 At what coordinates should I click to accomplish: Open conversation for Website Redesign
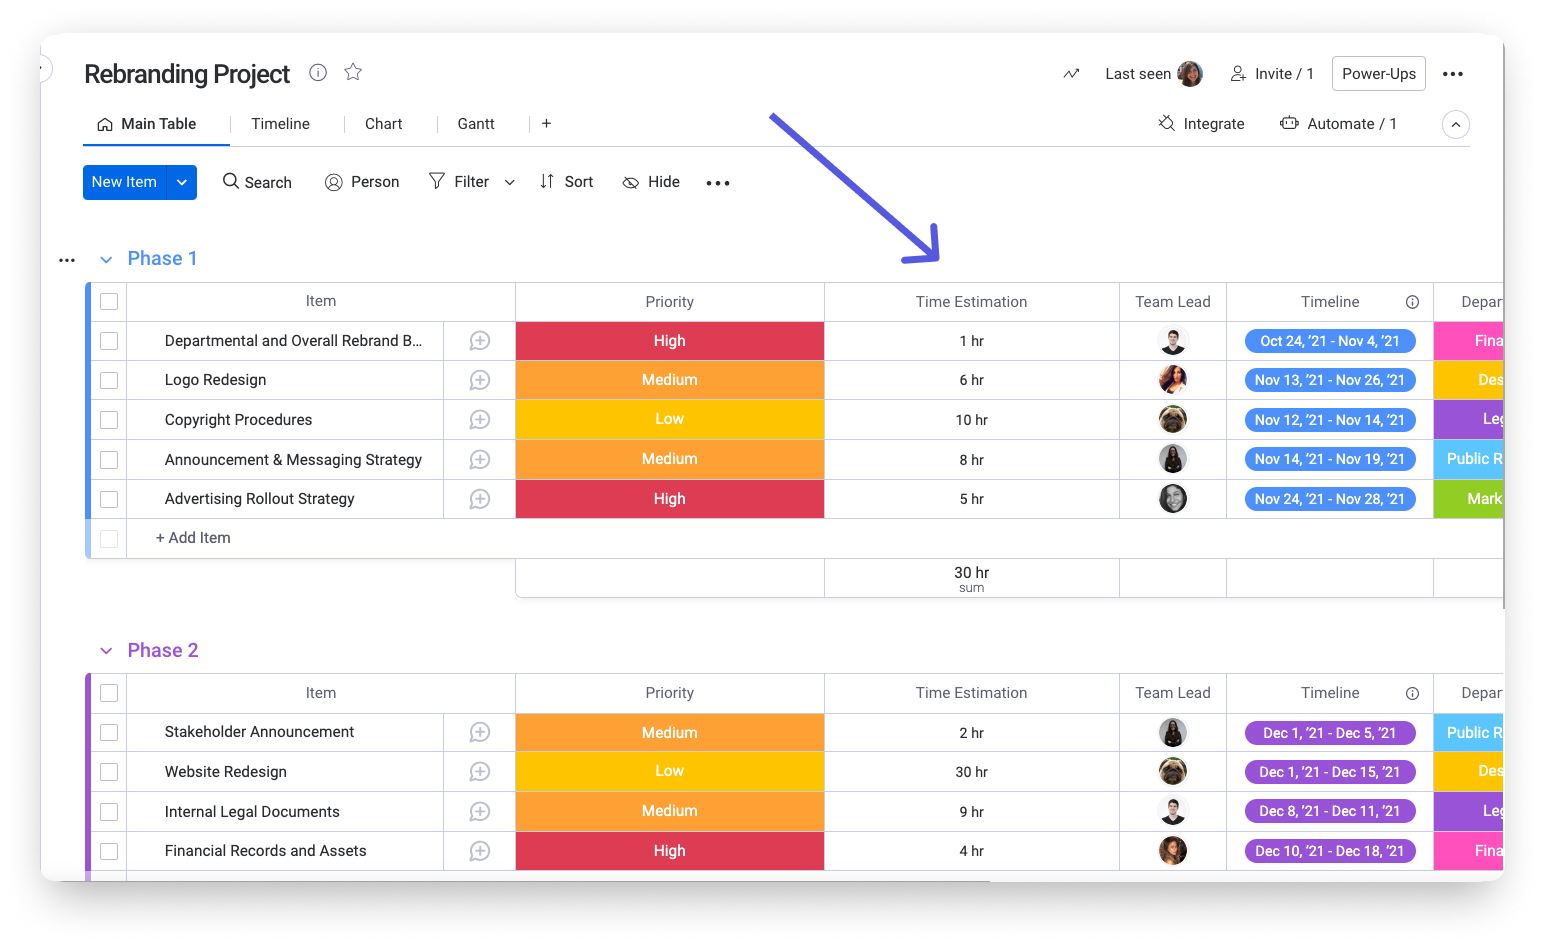click(480, 772)
